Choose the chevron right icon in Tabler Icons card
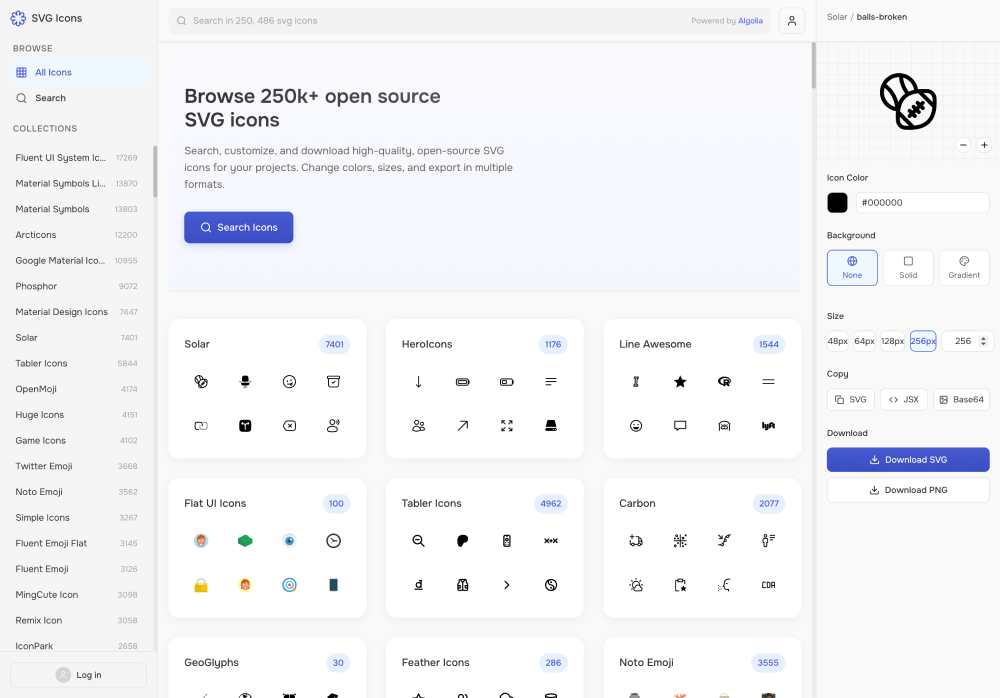 (x=507, y=585)
